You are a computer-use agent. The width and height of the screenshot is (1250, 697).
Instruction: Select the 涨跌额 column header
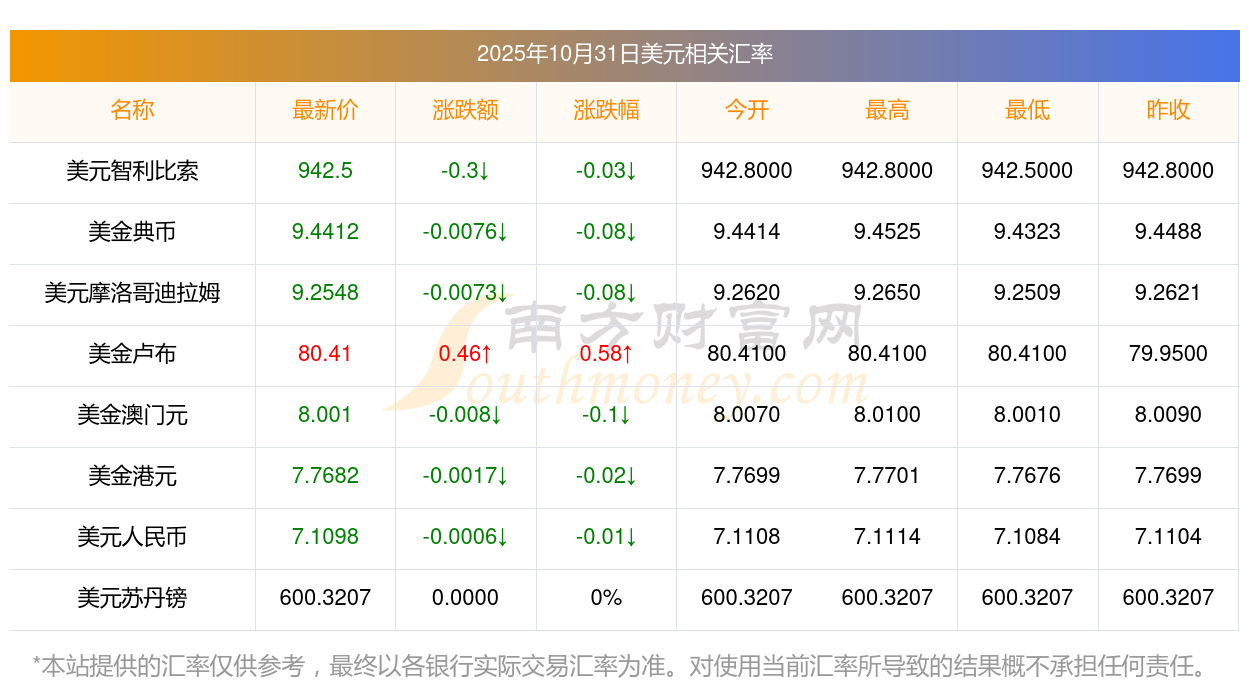point(466,110)
